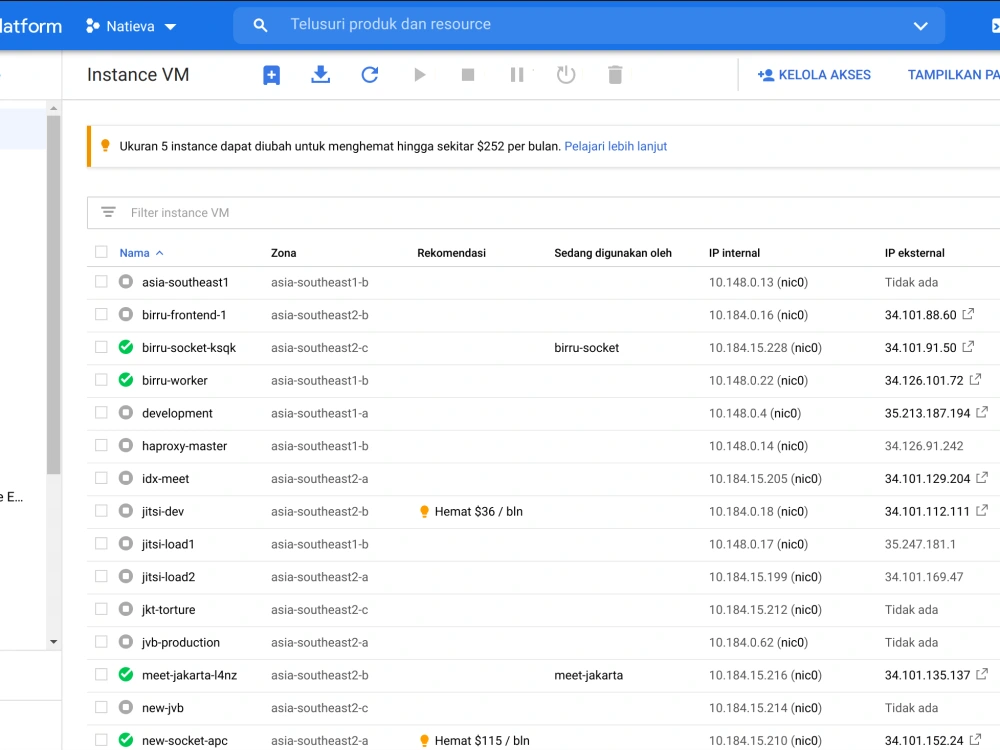The height and width of the screenshot is (750, 1000).
Task: Click the IP internal column header
Action: pos(734,253)
